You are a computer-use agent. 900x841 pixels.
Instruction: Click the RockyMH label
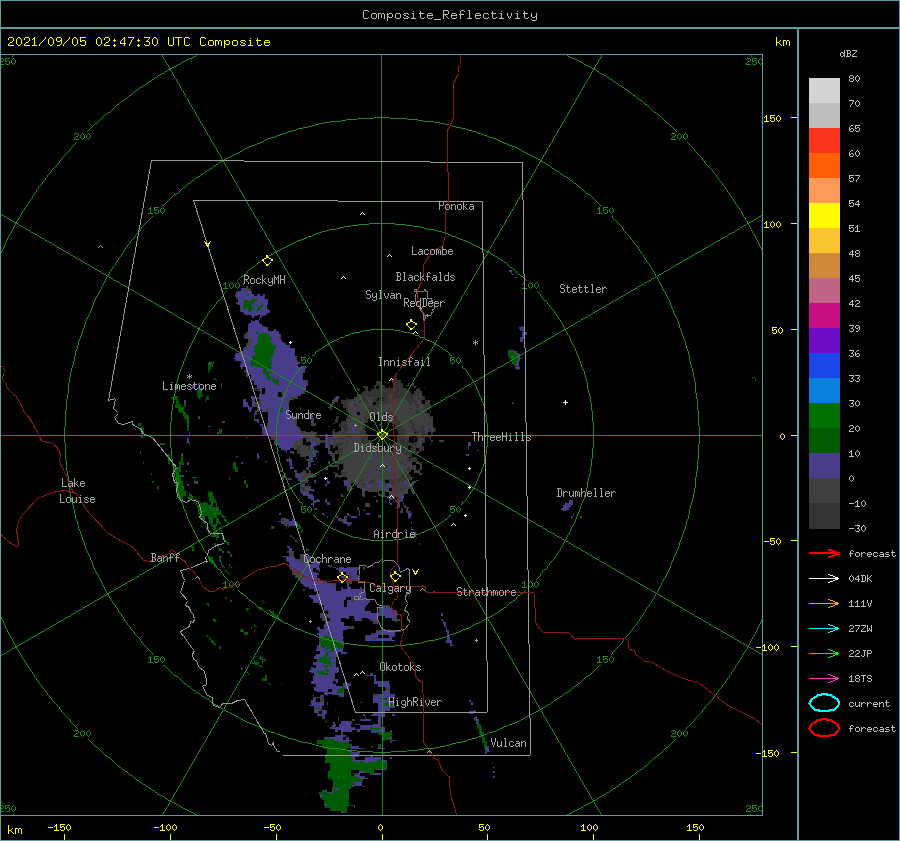[264, 280]
